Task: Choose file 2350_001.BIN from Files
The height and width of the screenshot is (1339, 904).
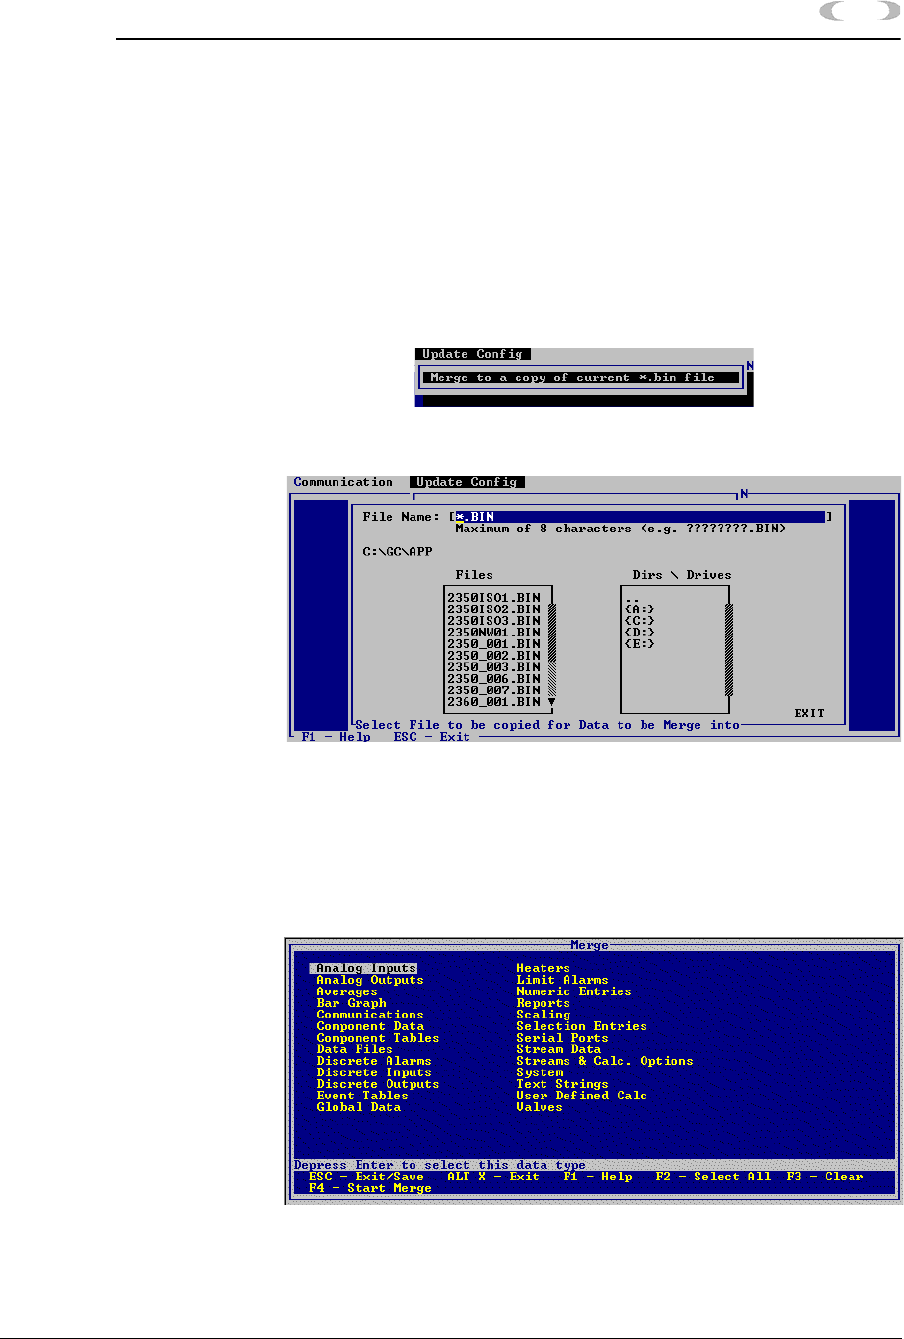Action: click(494, 644)
